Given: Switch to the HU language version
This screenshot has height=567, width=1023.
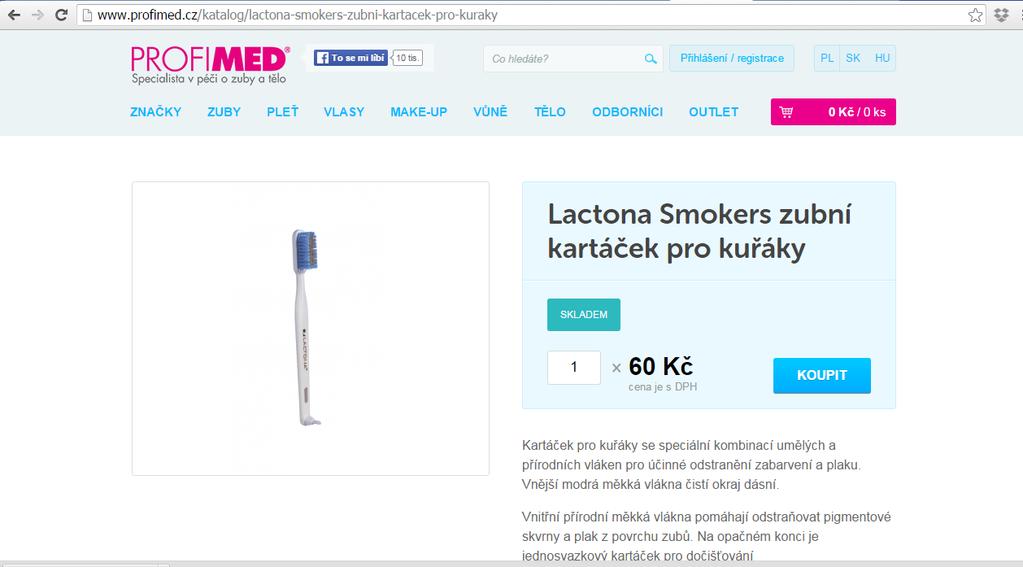Looking at the screenshot, I should point(882,58).
